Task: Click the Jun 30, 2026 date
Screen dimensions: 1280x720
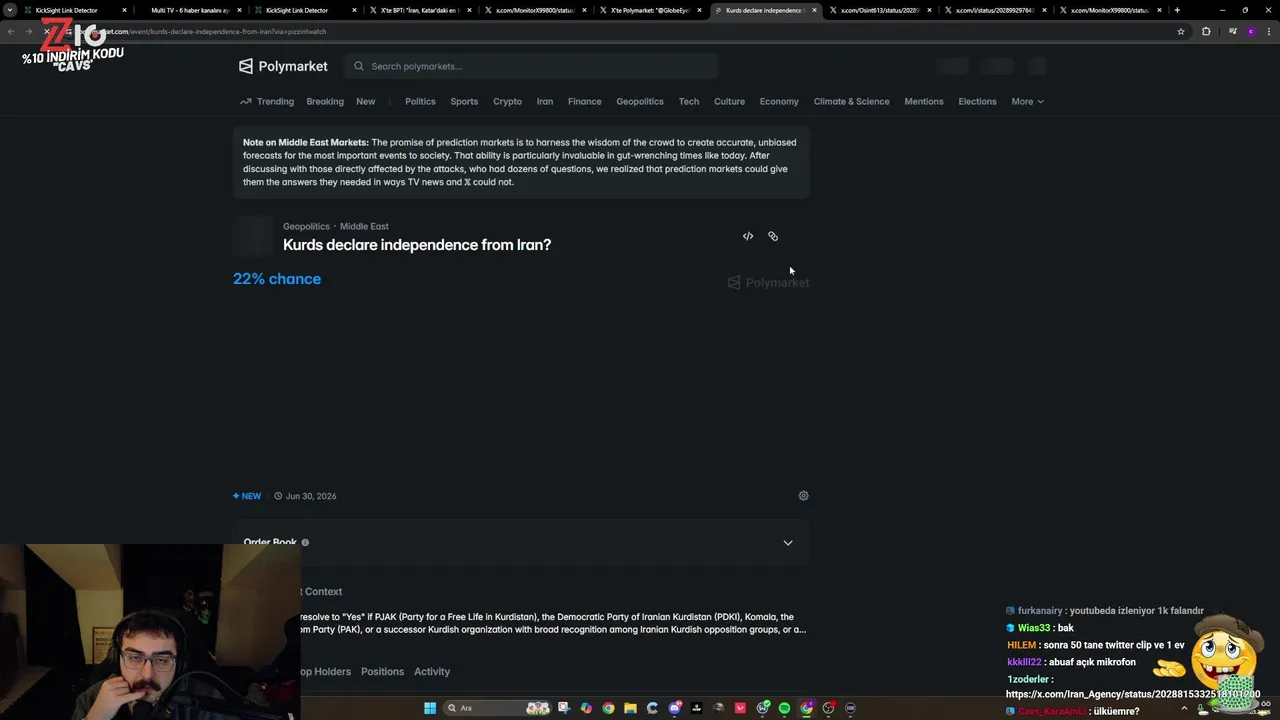Action: click(x=311, y=496)
